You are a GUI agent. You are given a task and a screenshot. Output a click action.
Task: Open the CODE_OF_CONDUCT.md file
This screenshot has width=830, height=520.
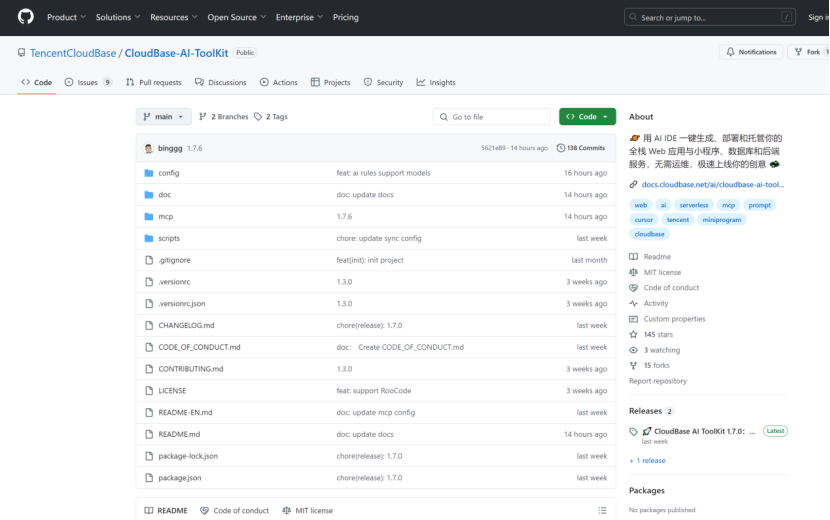click(x=199, y=347)
